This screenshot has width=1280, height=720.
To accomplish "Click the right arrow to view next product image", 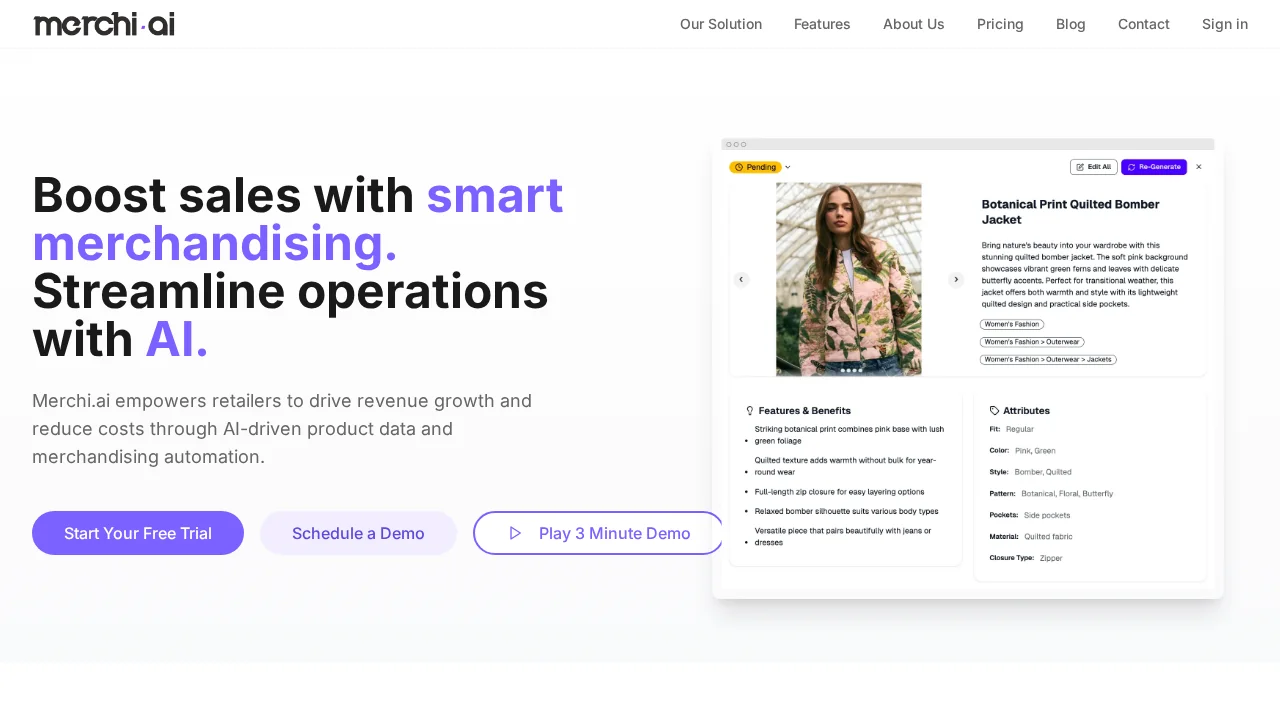I will [956, 279].
